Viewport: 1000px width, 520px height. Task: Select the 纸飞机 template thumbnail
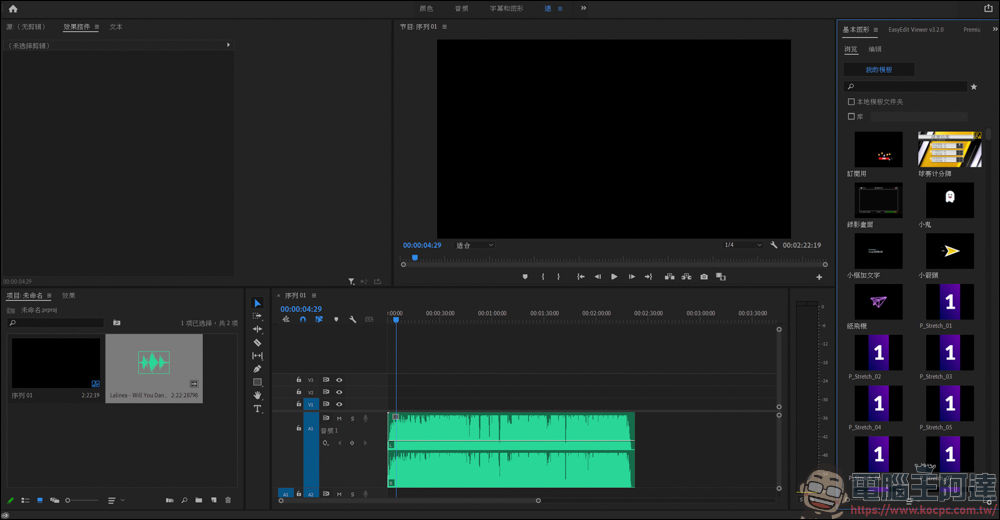878,301
